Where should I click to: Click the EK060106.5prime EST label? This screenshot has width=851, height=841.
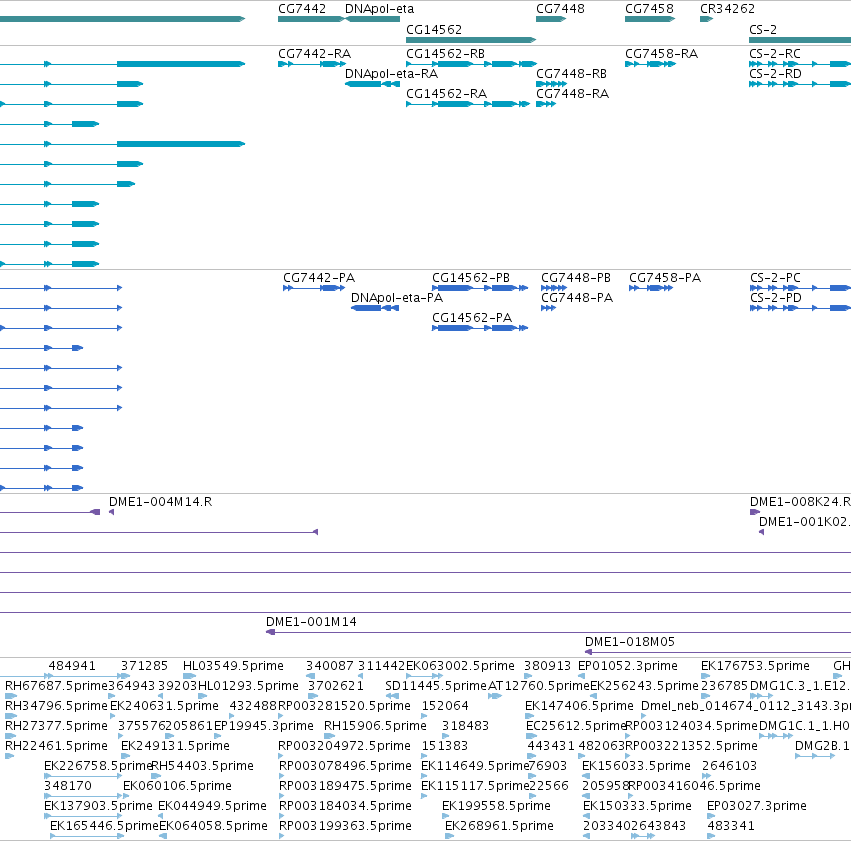[177, 786]
